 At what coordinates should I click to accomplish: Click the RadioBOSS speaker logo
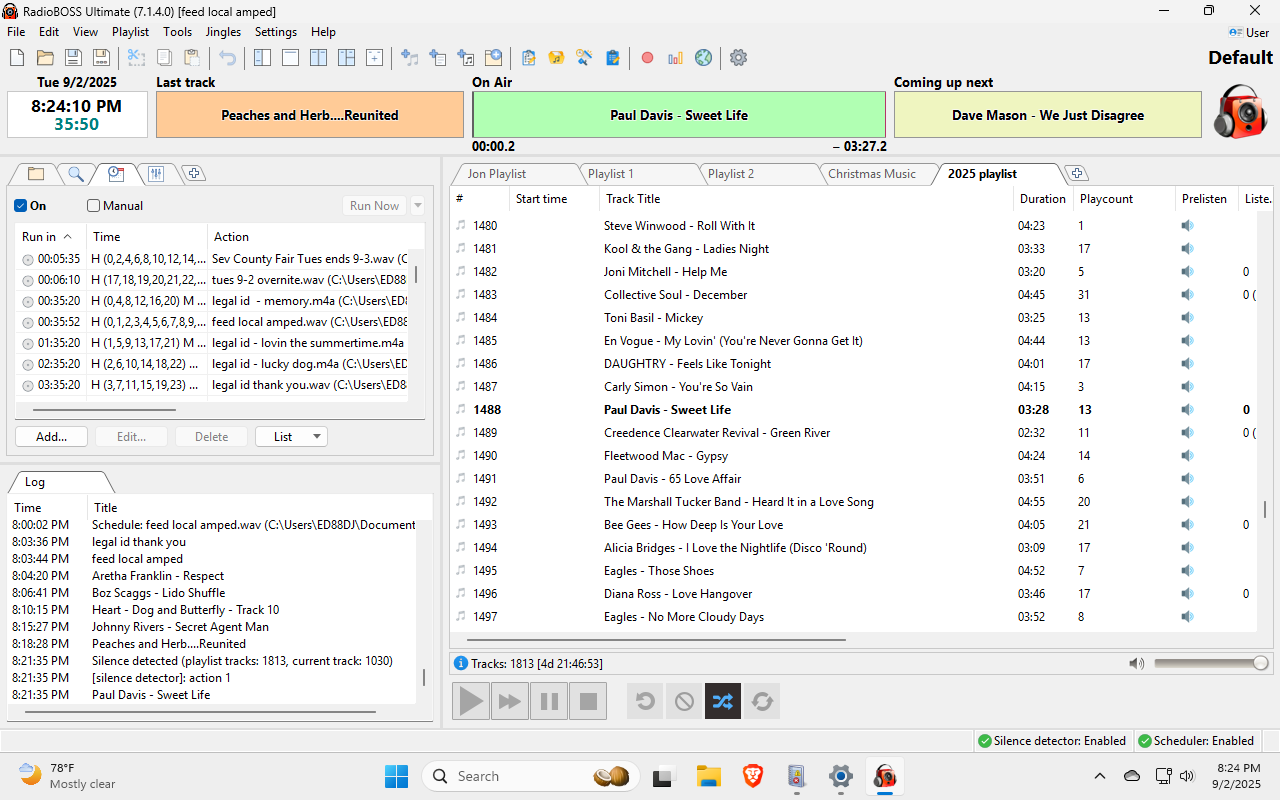1240,112
